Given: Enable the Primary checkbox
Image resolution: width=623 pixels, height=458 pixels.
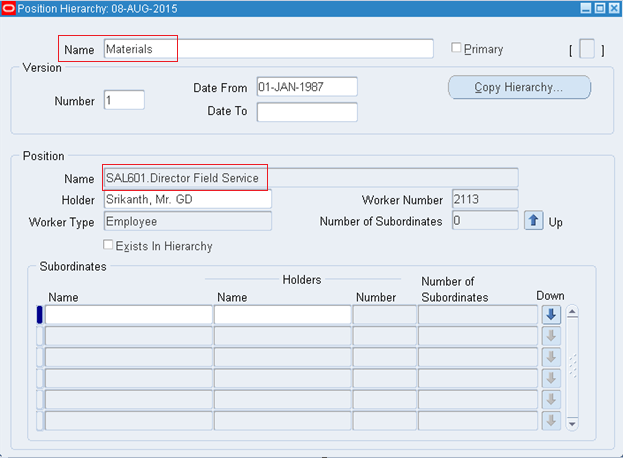Looking at the screenshot, I should pyautogui.click(x=457, y=48).
